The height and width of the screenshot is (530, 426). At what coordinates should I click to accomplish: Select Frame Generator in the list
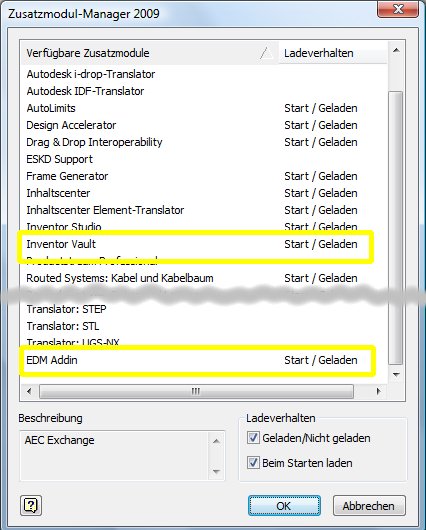tap(204, 176)
